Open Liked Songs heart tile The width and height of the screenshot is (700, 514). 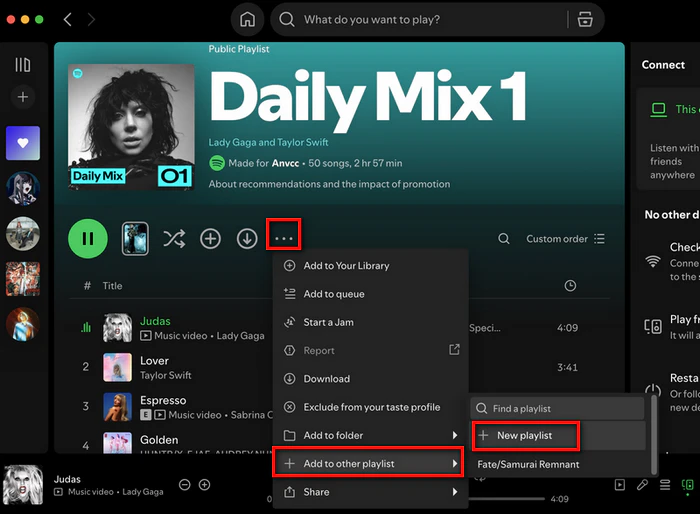coord(23,143)
